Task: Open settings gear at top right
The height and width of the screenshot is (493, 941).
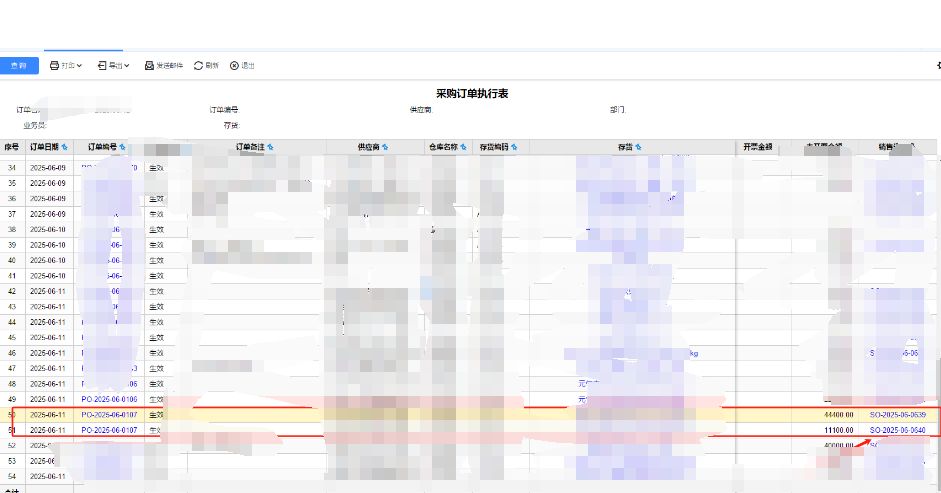Action: tap(937, 66)
